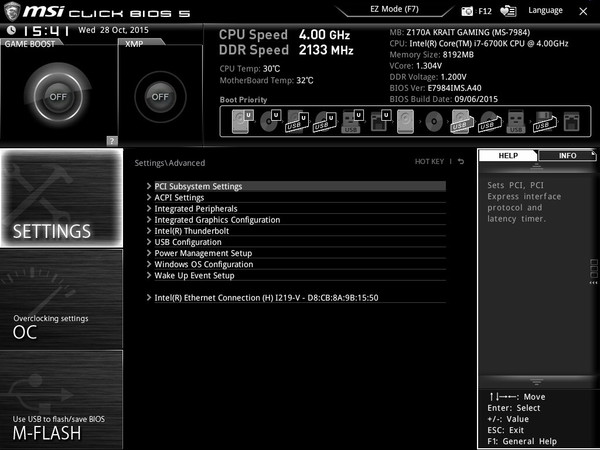
Task: Switch to the INFO tab
Action: tap(567, 155)
